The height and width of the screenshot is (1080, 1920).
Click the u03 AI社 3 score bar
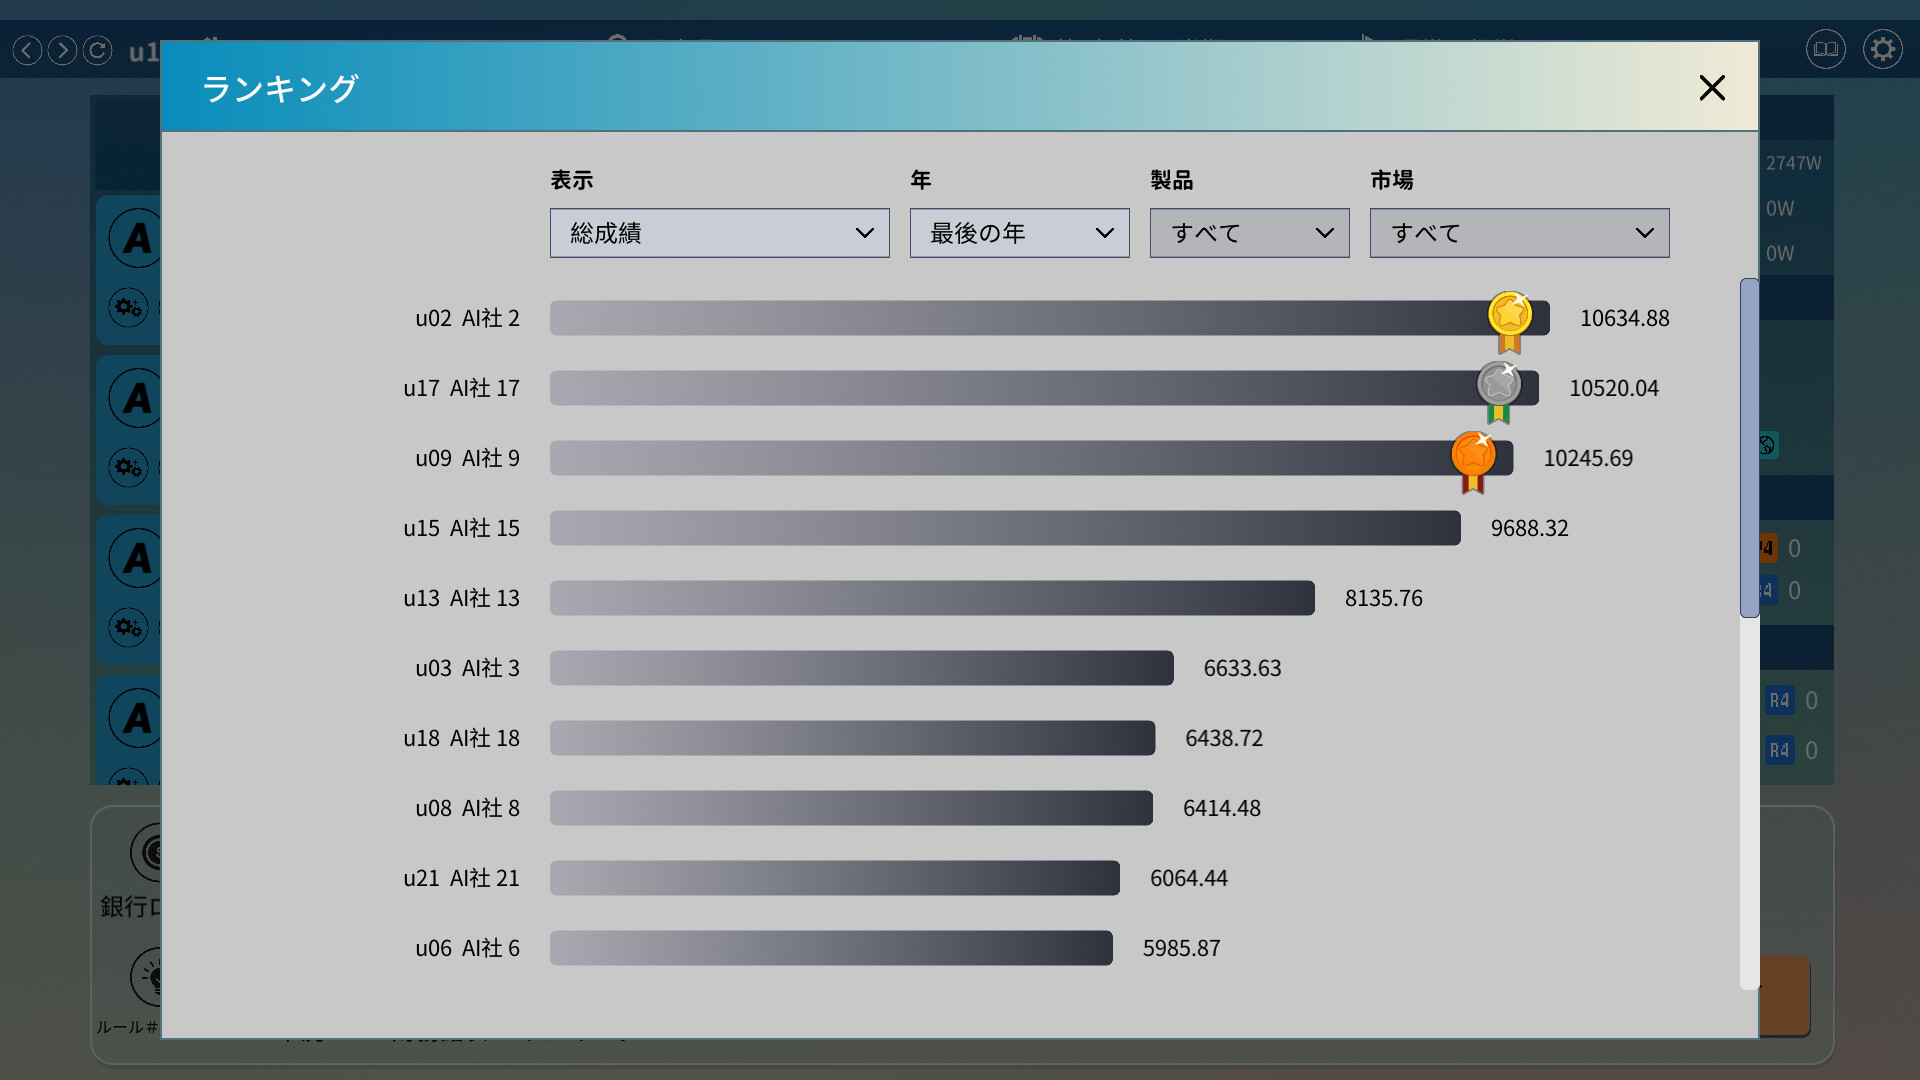(861, 668)
